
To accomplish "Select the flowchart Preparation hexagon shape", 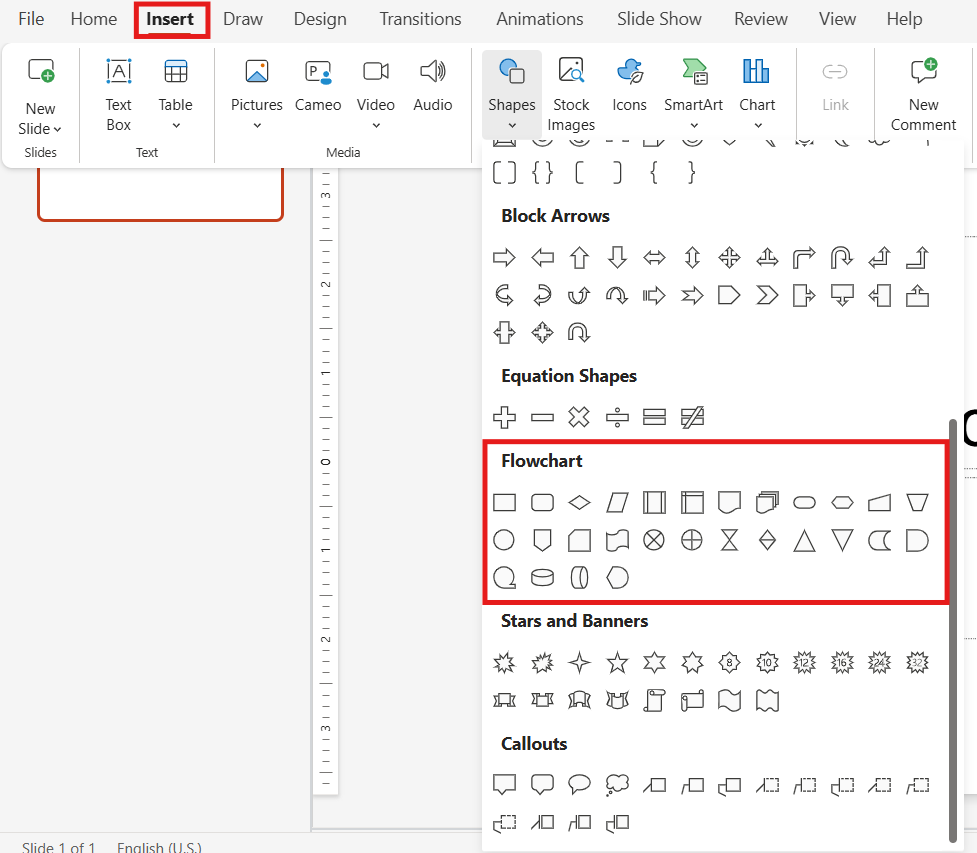I will point(842,502).
